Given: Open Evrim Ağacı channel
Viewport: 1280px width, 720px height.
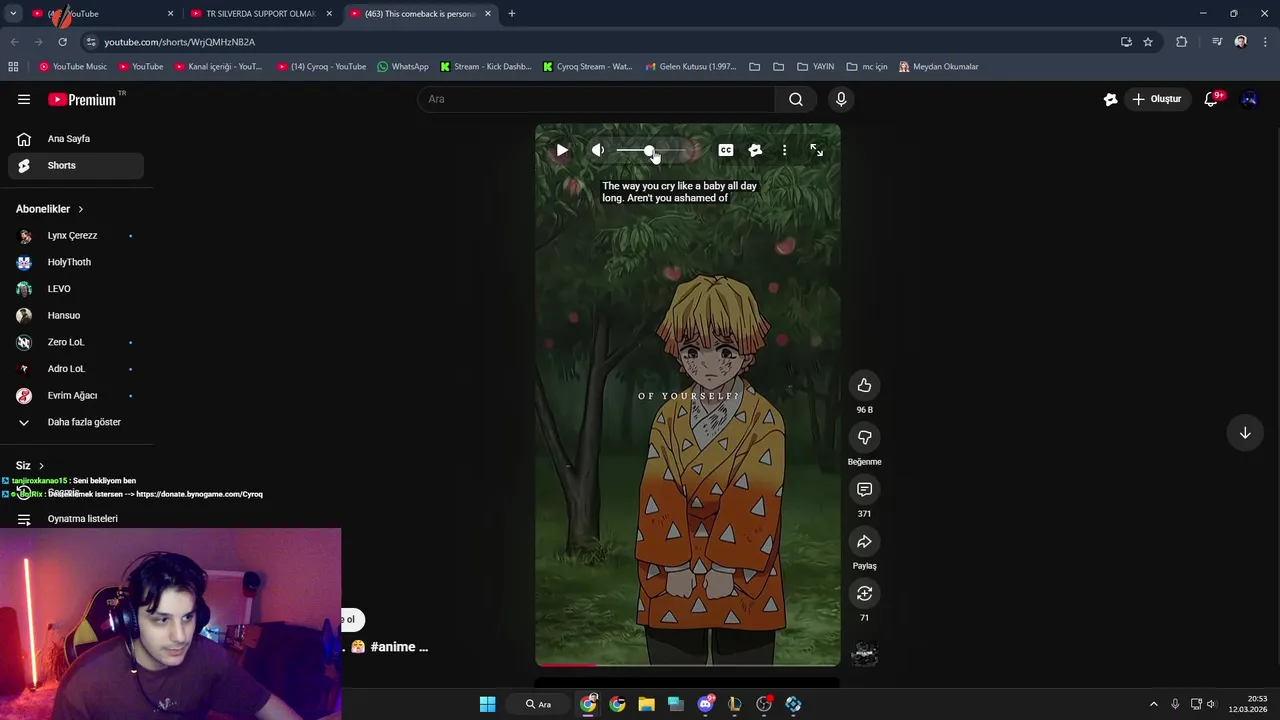Looking at the screenshot, I should [76, 395].
